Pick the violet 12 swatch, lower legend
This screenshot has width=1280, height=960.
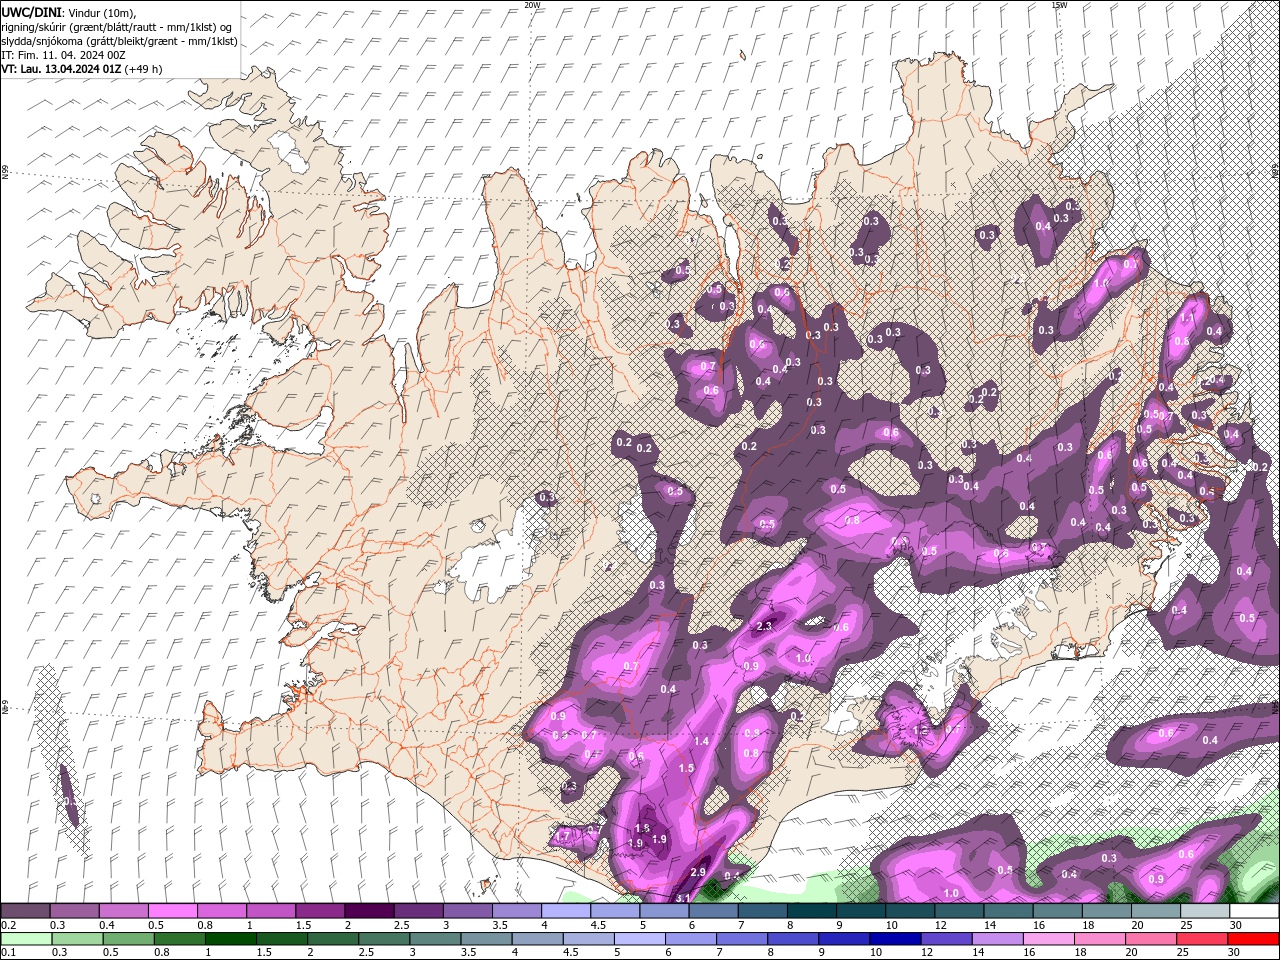coord(946,939)
